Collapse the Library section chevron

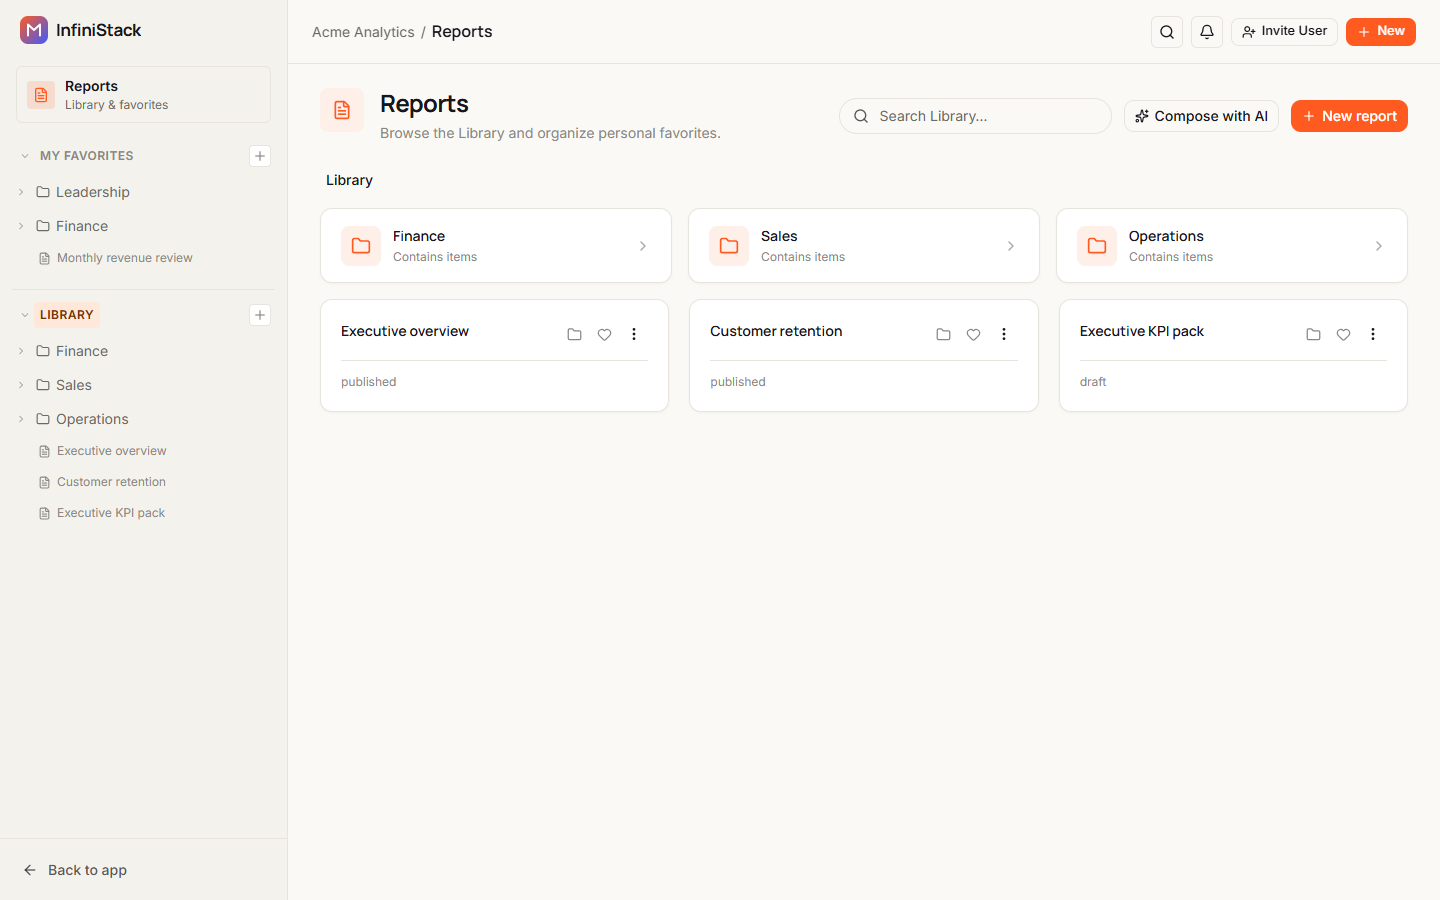point(25,315)
